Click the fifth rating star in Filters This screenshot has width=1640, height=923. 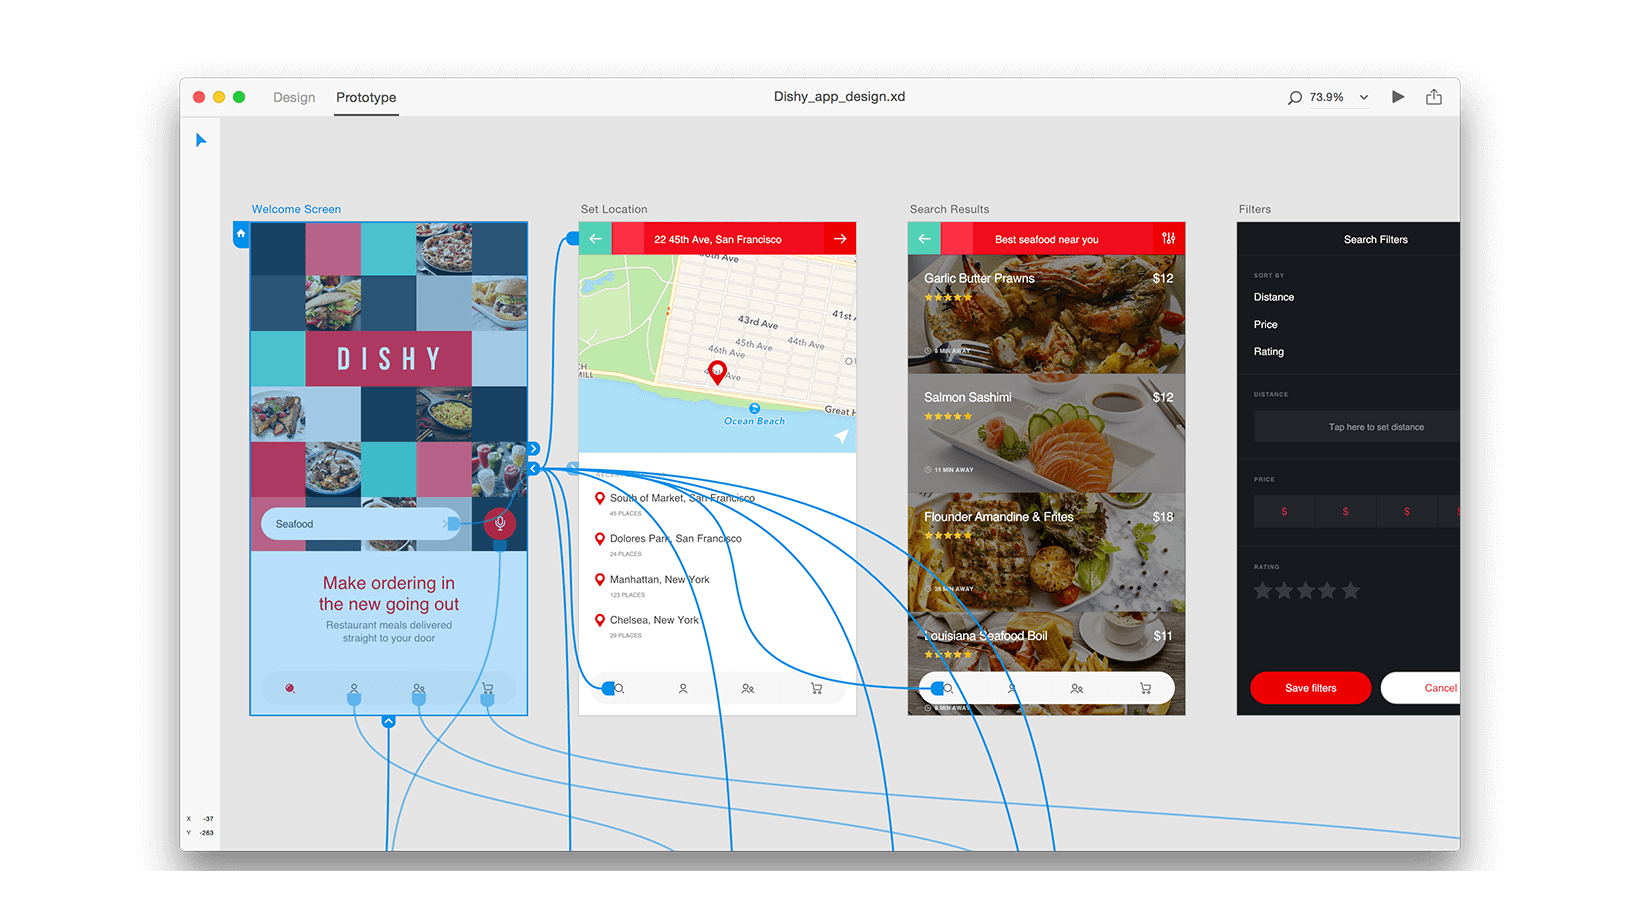click(1351, 591)
